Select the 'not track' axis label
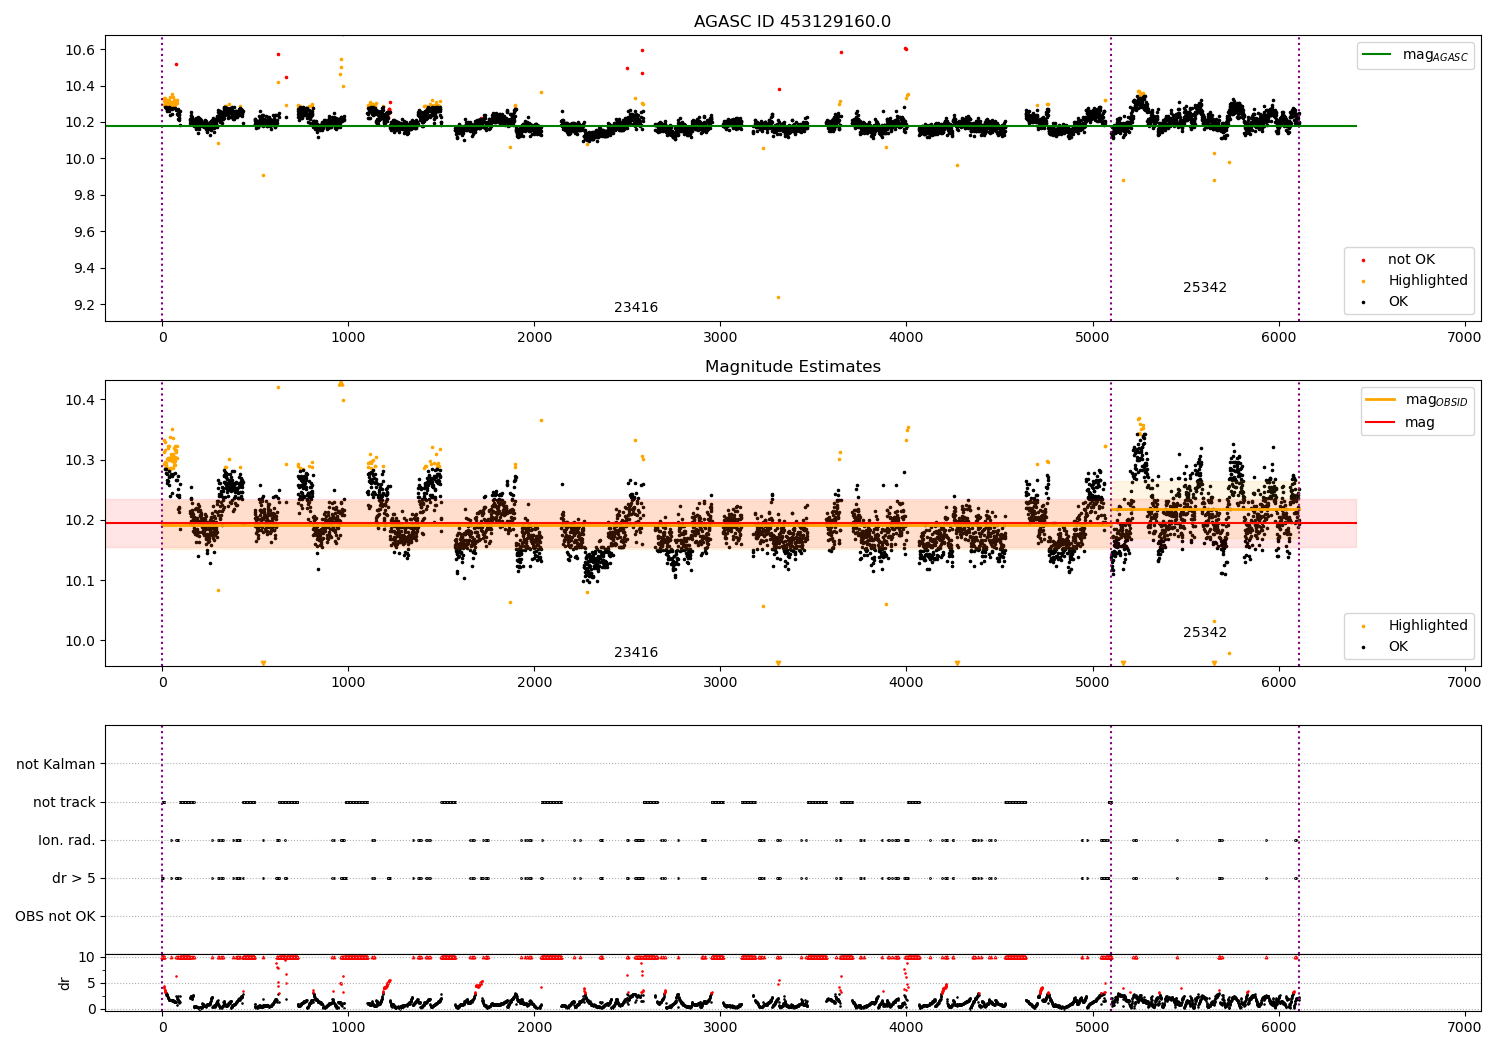Viewport: 1500px width, 1050px height. [x=64, y=802]
